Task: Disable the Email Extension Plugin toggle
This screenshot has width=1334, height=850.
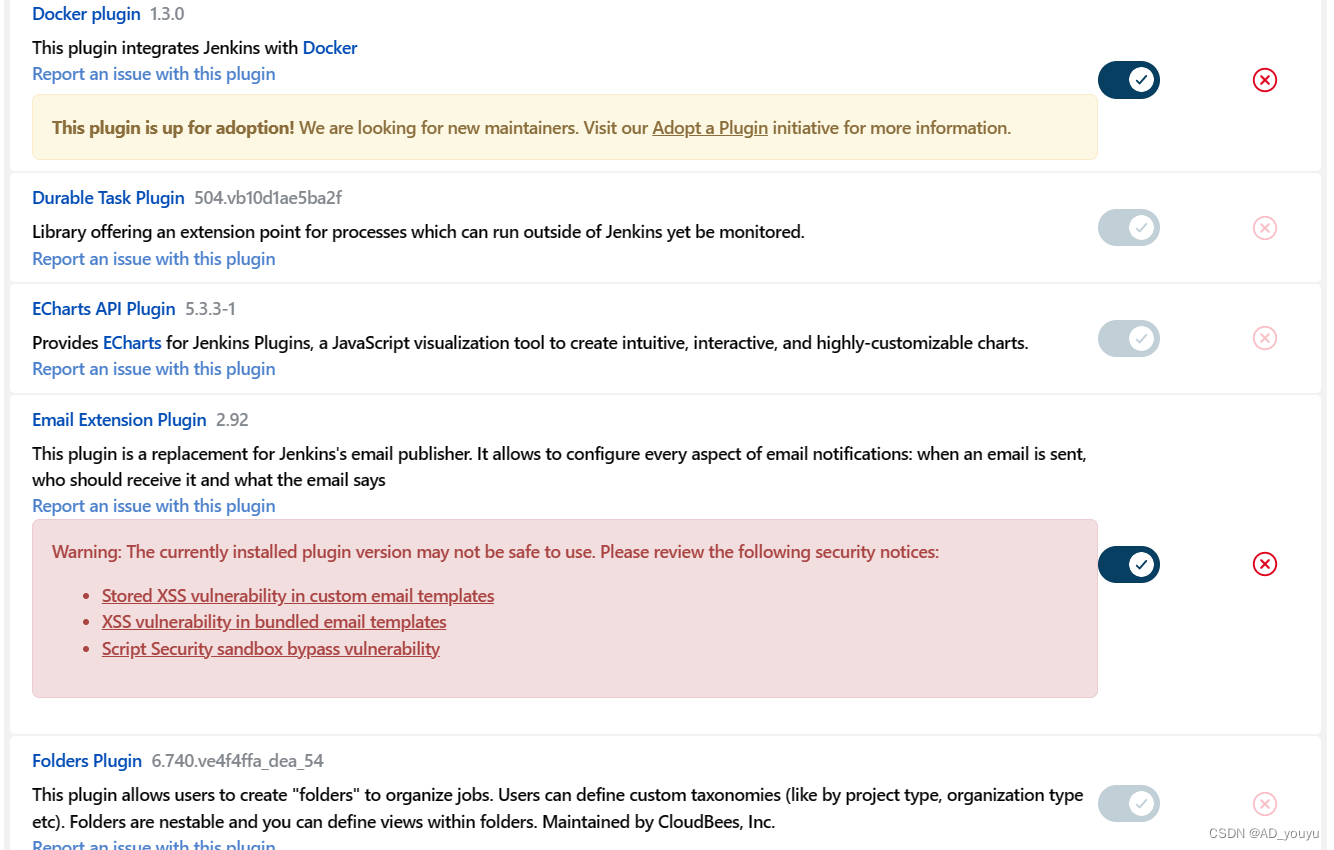Action: pyautogui.click(x=1129, y=564)
